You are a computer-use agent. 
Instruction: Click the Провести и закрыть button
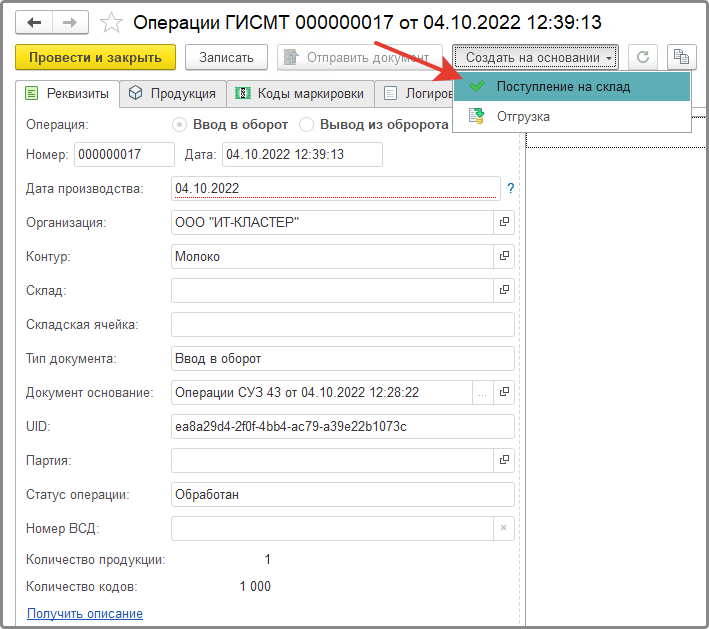[x=95, y=57]
